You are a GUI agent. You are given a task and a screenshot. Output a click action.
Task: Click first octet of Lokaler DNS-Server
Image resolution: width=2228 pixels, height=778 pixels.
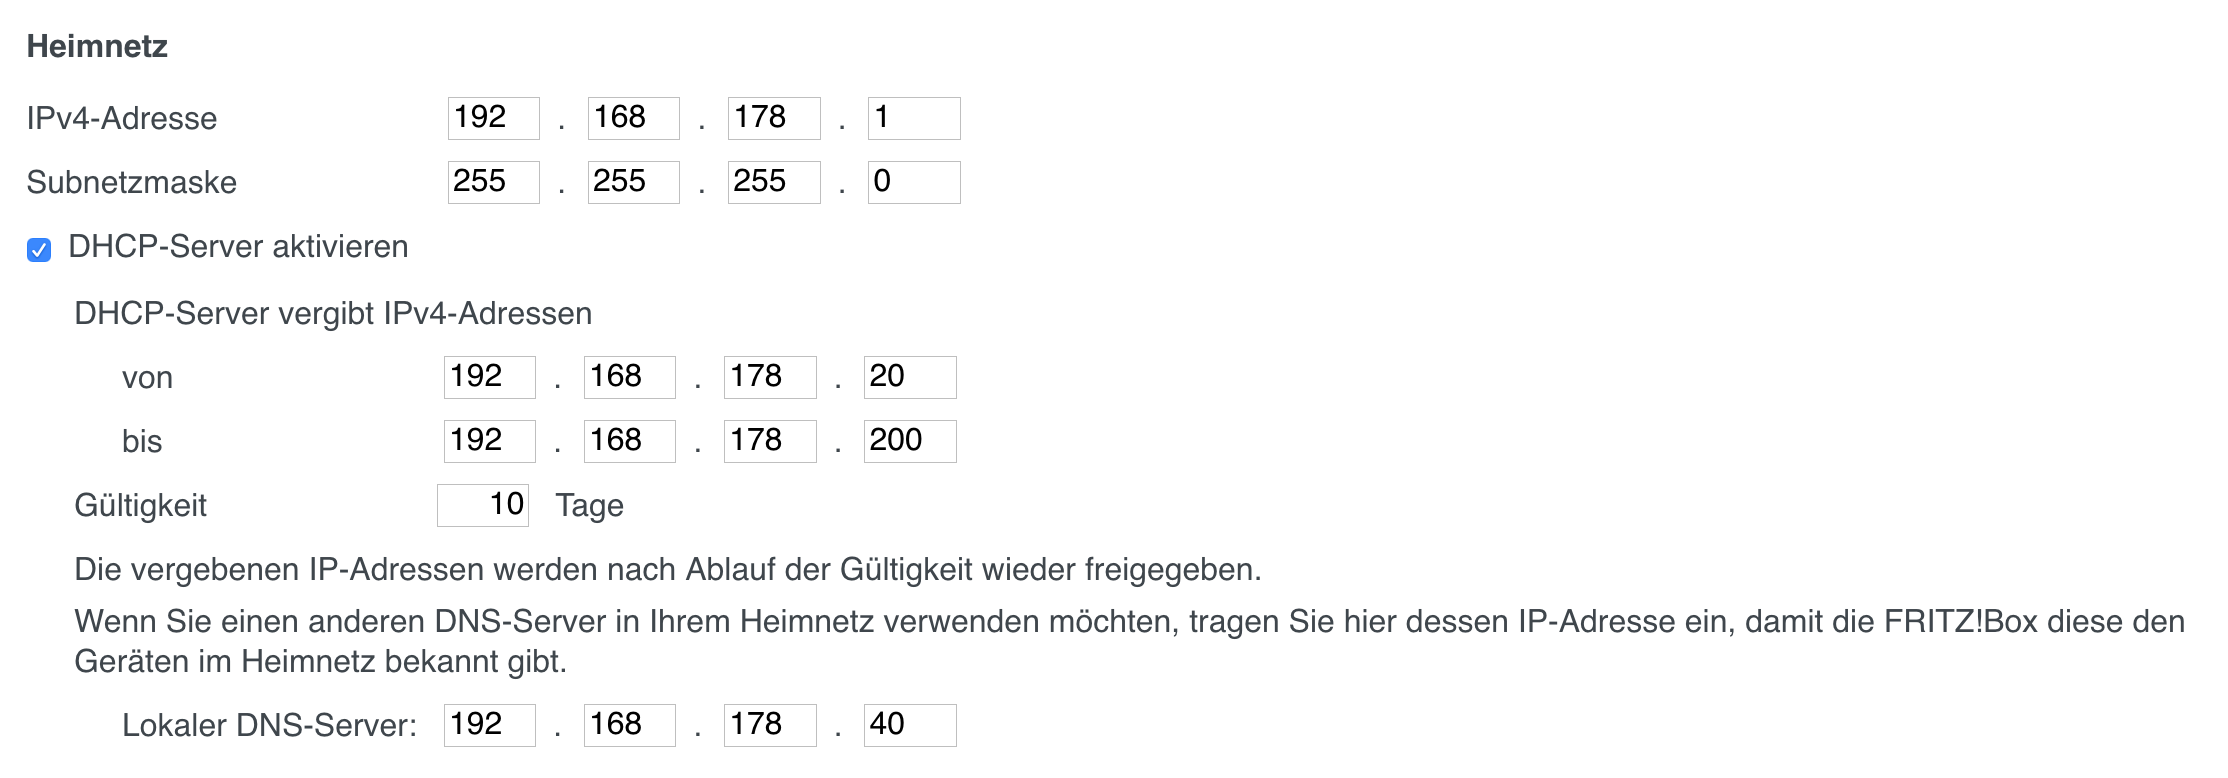(489, 725)
